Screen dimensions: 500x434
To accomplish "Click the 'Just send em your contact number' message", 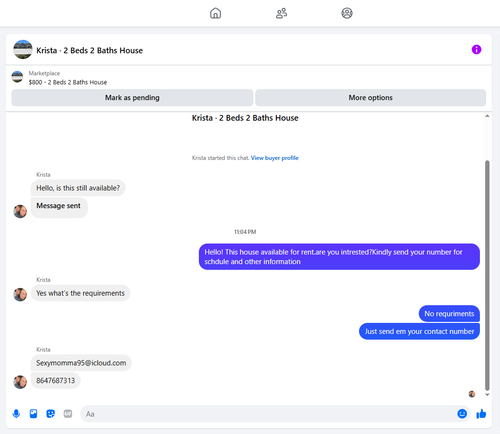I will (419, 331).
